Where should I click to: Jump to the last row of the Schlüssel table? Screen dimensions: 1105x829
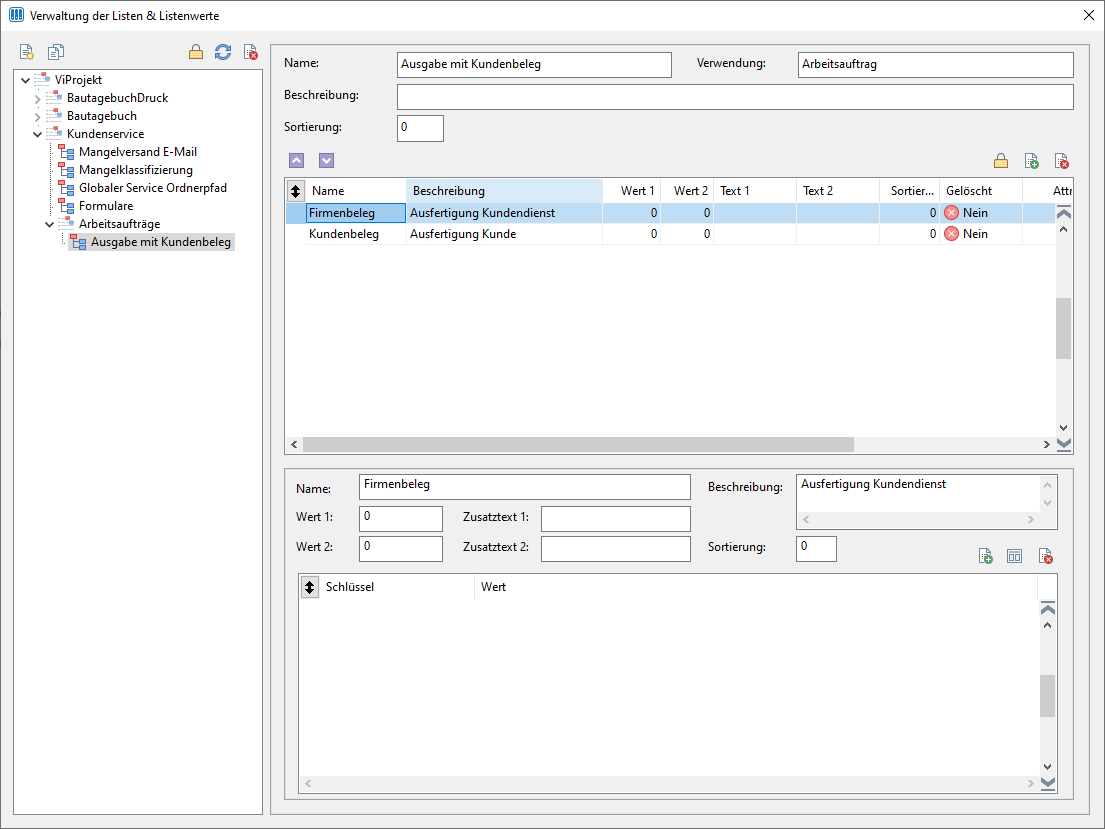point(1048,782)
